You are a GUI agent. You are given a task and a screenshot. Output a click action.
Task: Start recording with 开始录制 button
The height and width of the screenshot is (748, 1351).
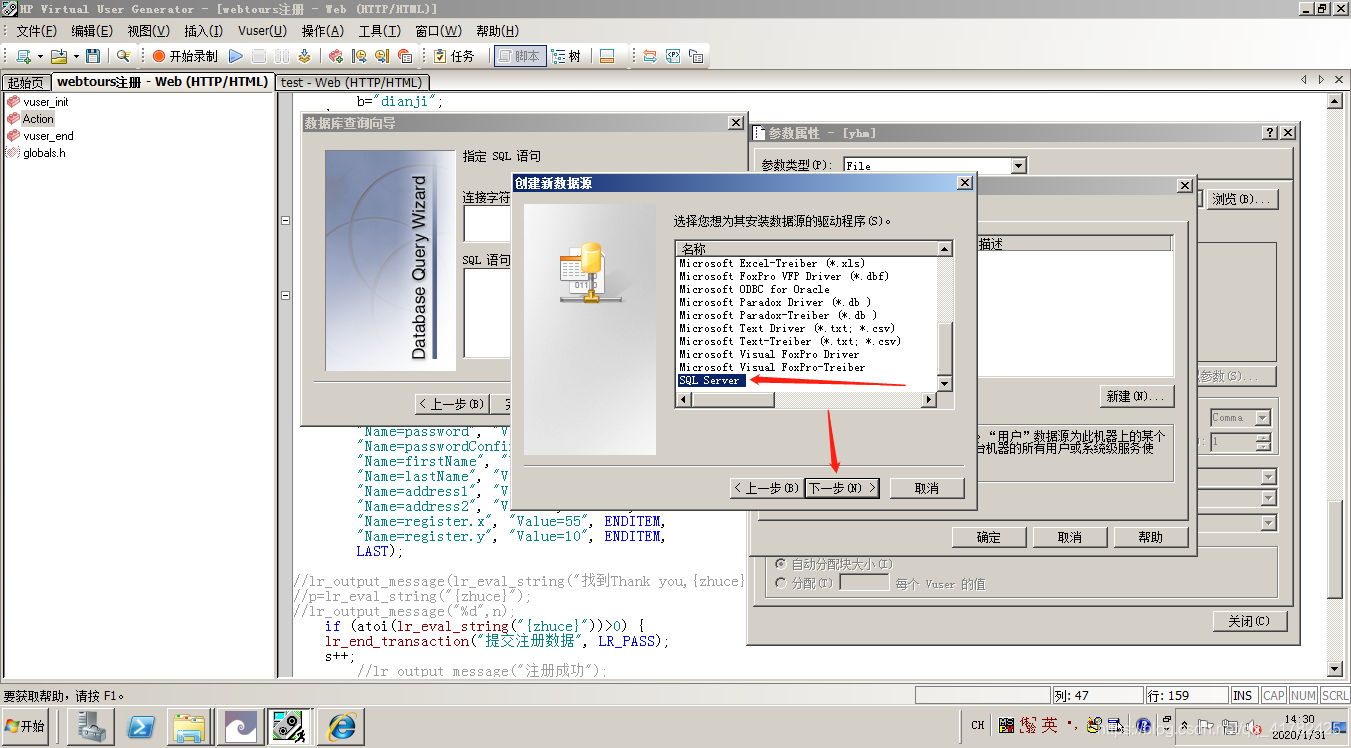point(185,56)
